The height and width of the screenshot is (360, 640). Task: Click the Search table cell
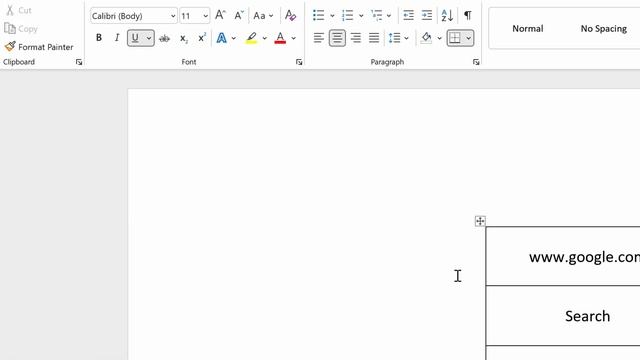(x=563, y=316)
